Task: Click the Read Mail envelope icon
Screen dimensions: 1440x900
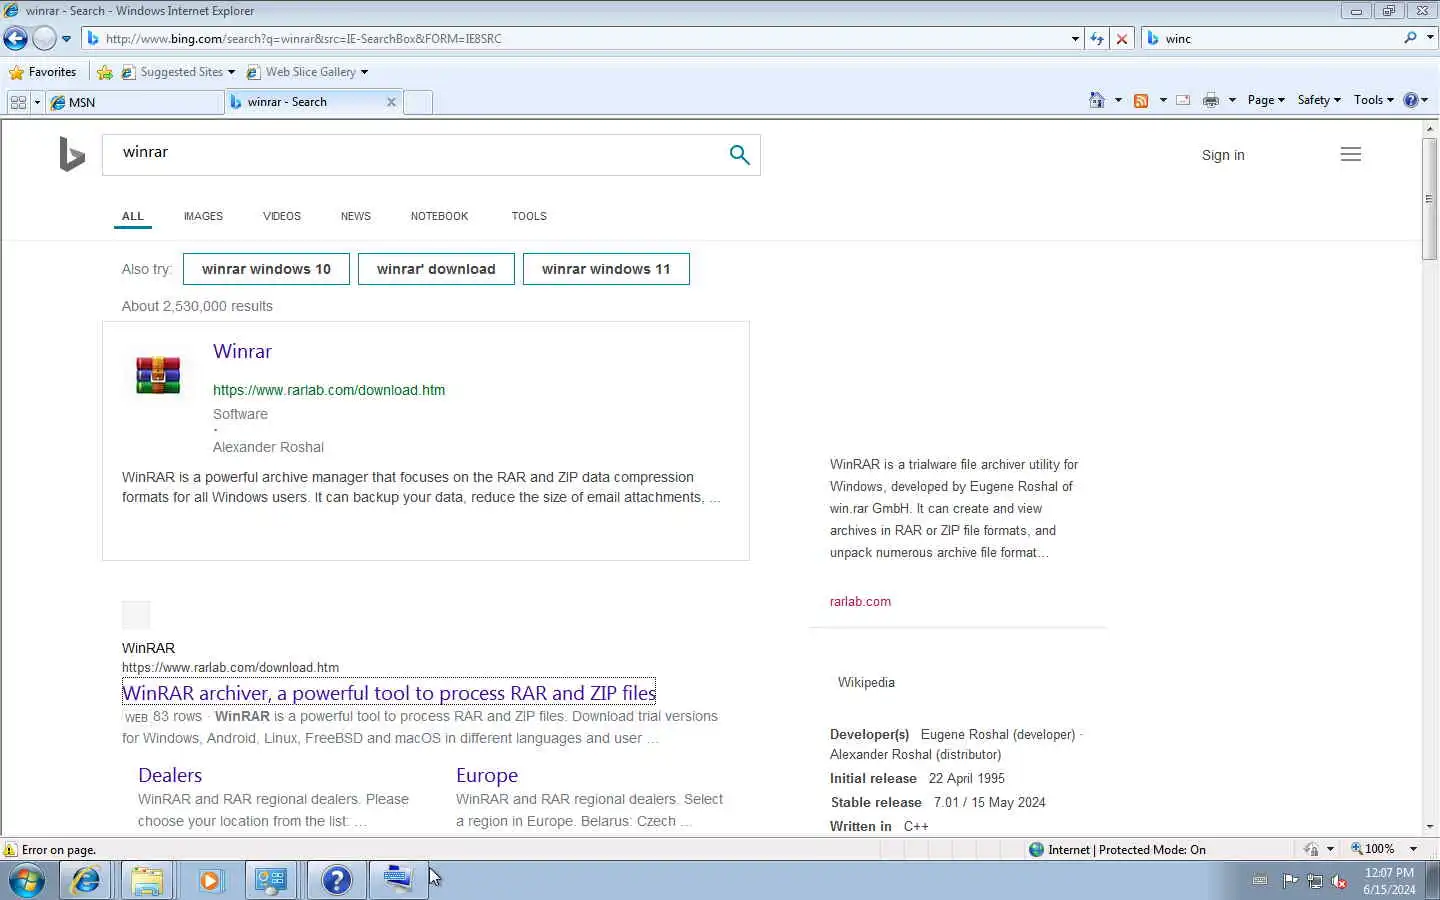Action: [x=1183, y=100]
